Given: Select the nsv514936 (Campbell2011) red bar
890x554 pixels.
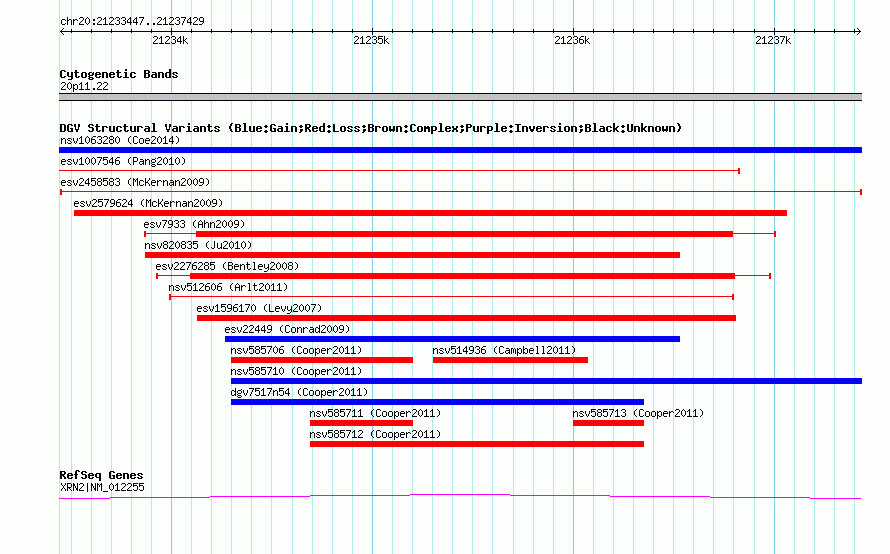Looking at the screenshot, I should (x=510, y=360).
